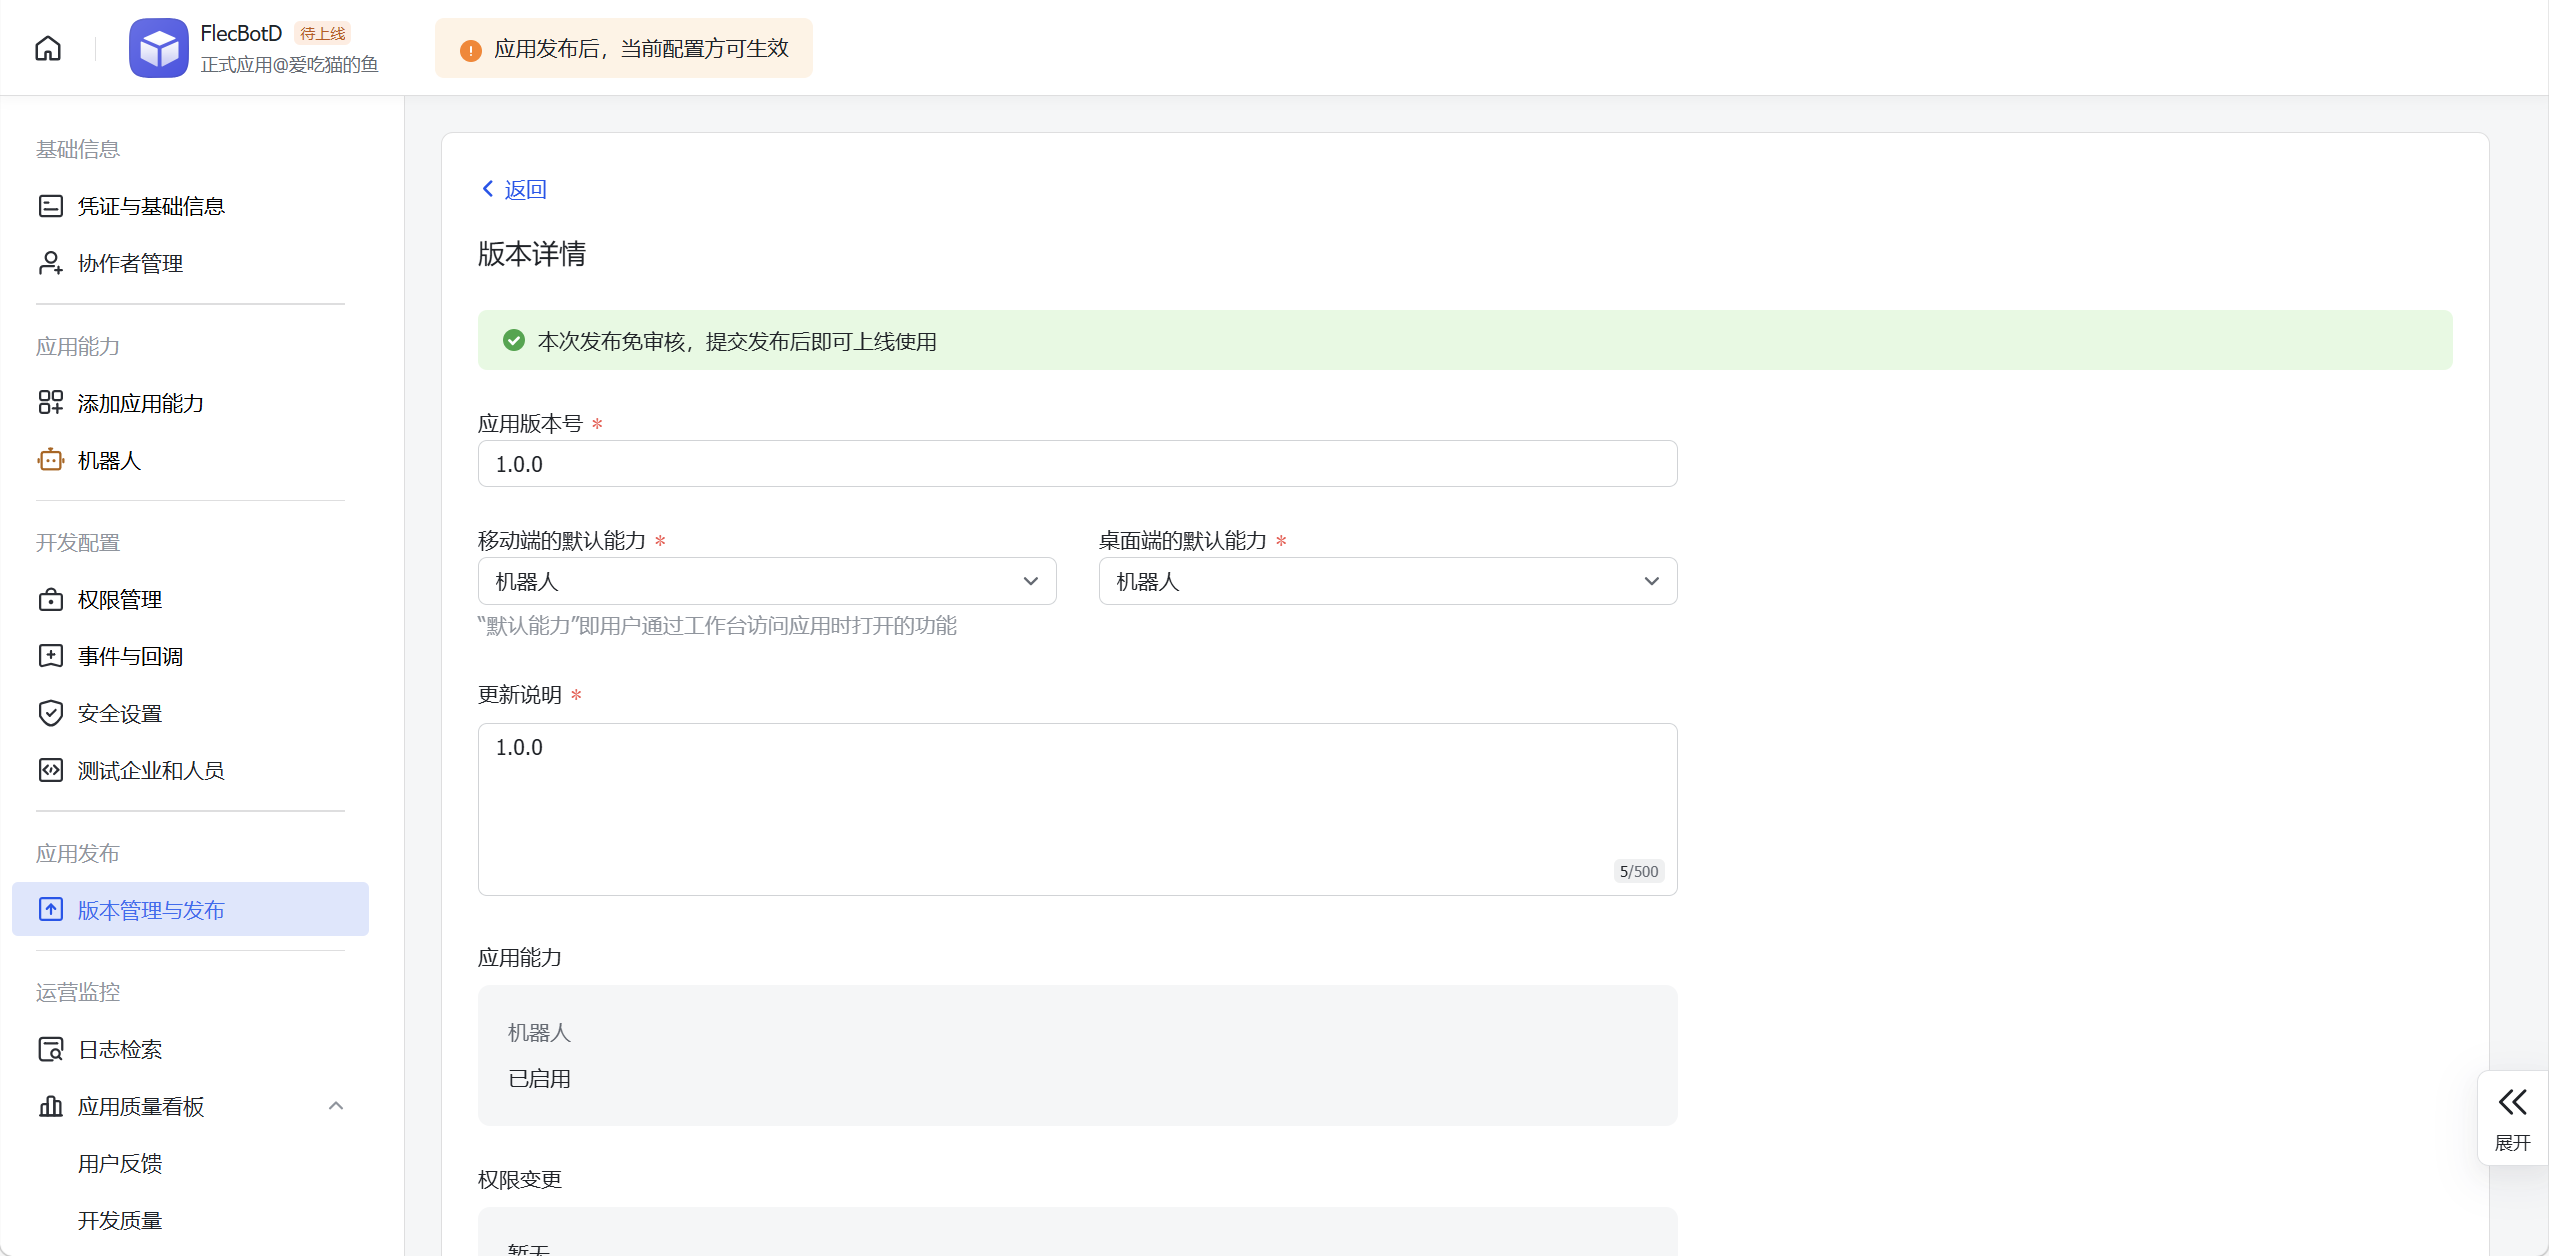
Task: Click the 已启用 status text
Action: tap(539, 1078)
